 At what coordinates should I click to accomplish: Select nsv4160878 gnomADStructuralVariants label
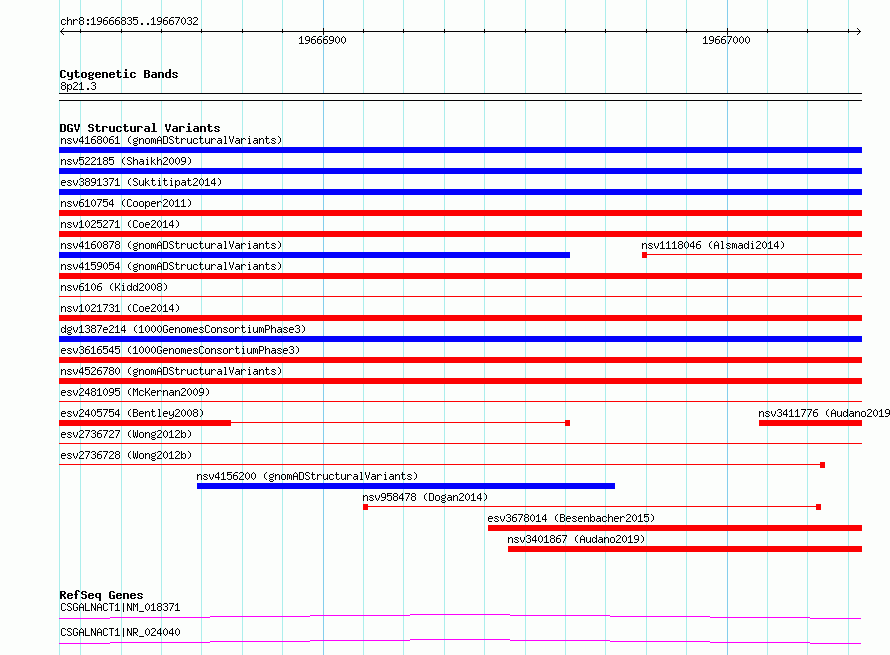point(171,245)
